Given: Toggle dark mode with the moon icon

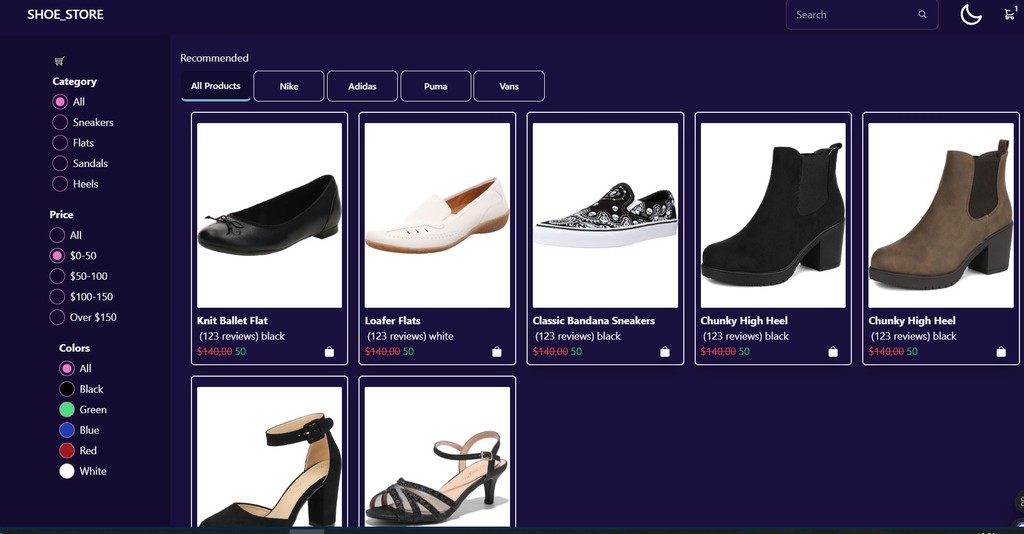Looking at the screenshot, I should point(970,14).
